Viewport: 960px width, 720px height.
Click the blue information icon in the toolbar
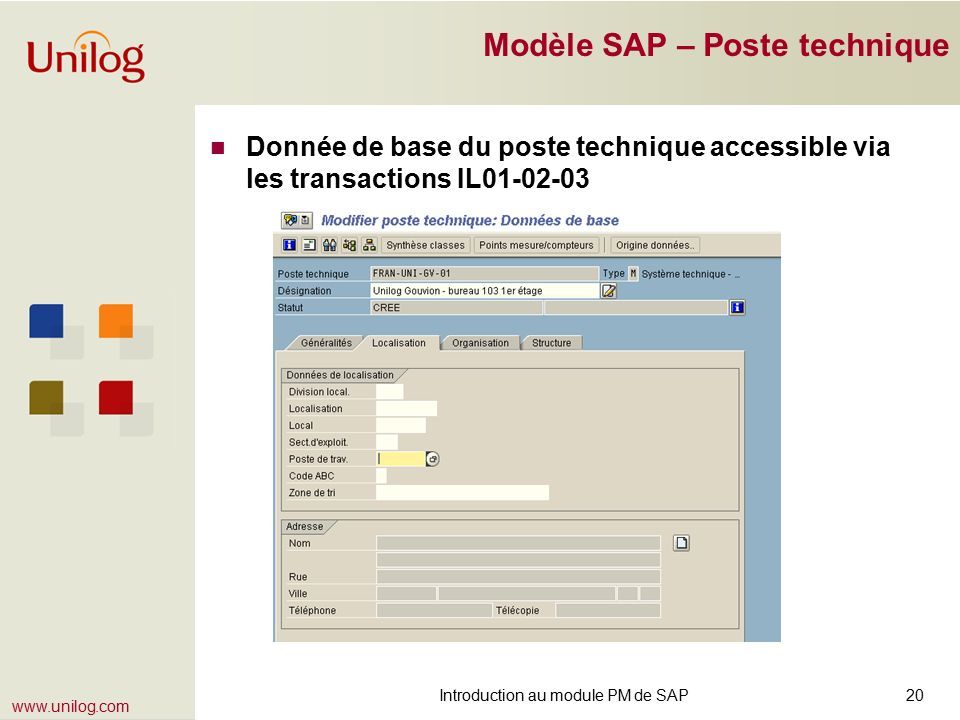click(x=289, y=246)
